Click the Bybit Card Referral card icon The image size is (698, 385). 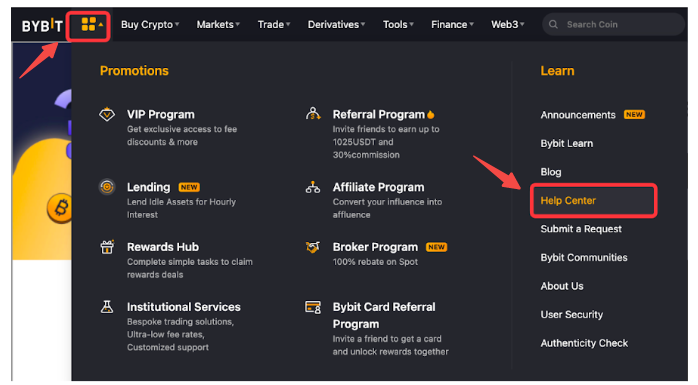coord(313,307)
